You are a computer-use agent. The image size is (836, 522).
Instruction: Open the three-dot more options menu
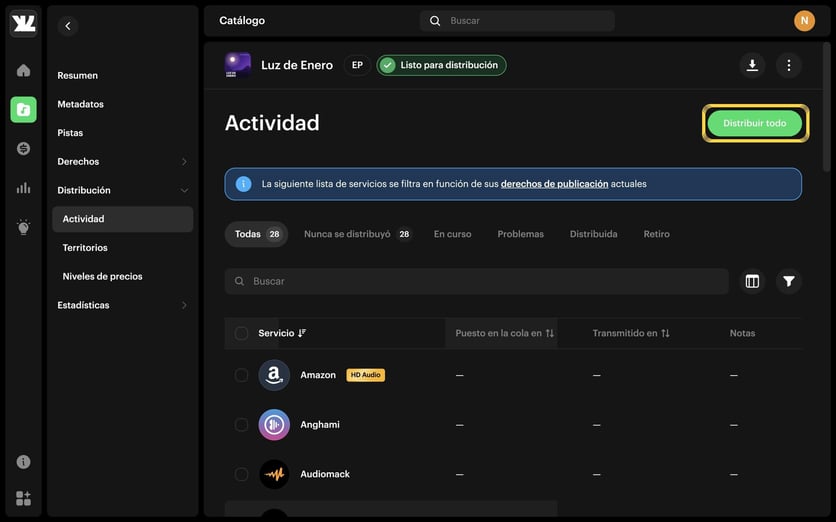click(789, 65)
